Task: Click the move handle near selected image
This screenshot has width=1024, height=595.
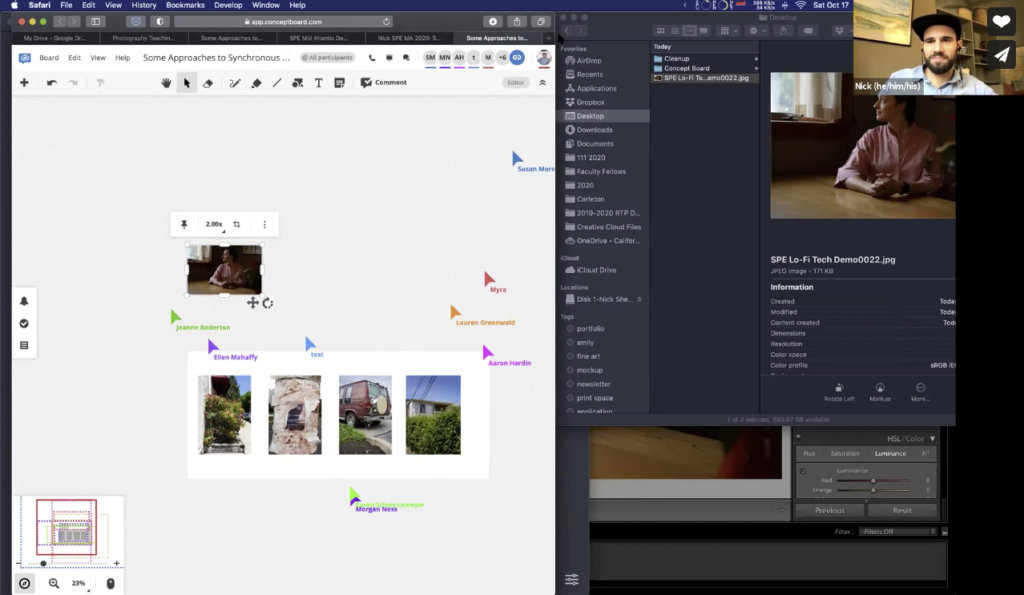Action: [253, 302]
